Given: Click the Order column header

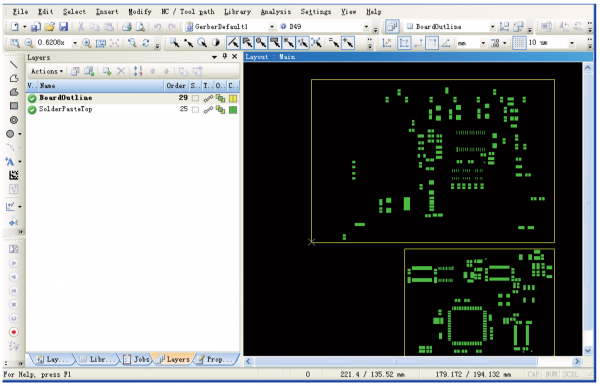Looking at the screenshot, I should point(176,86).
